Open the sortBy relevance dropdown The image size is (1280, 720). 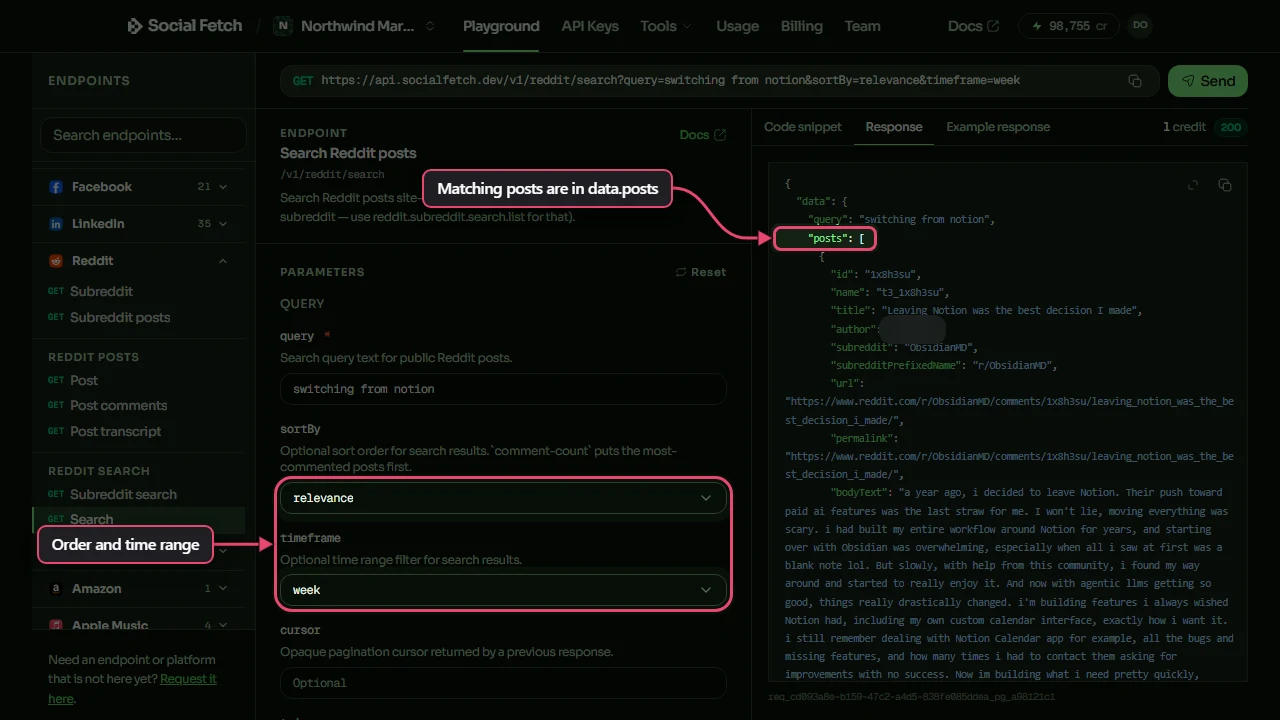pos(503,498)
